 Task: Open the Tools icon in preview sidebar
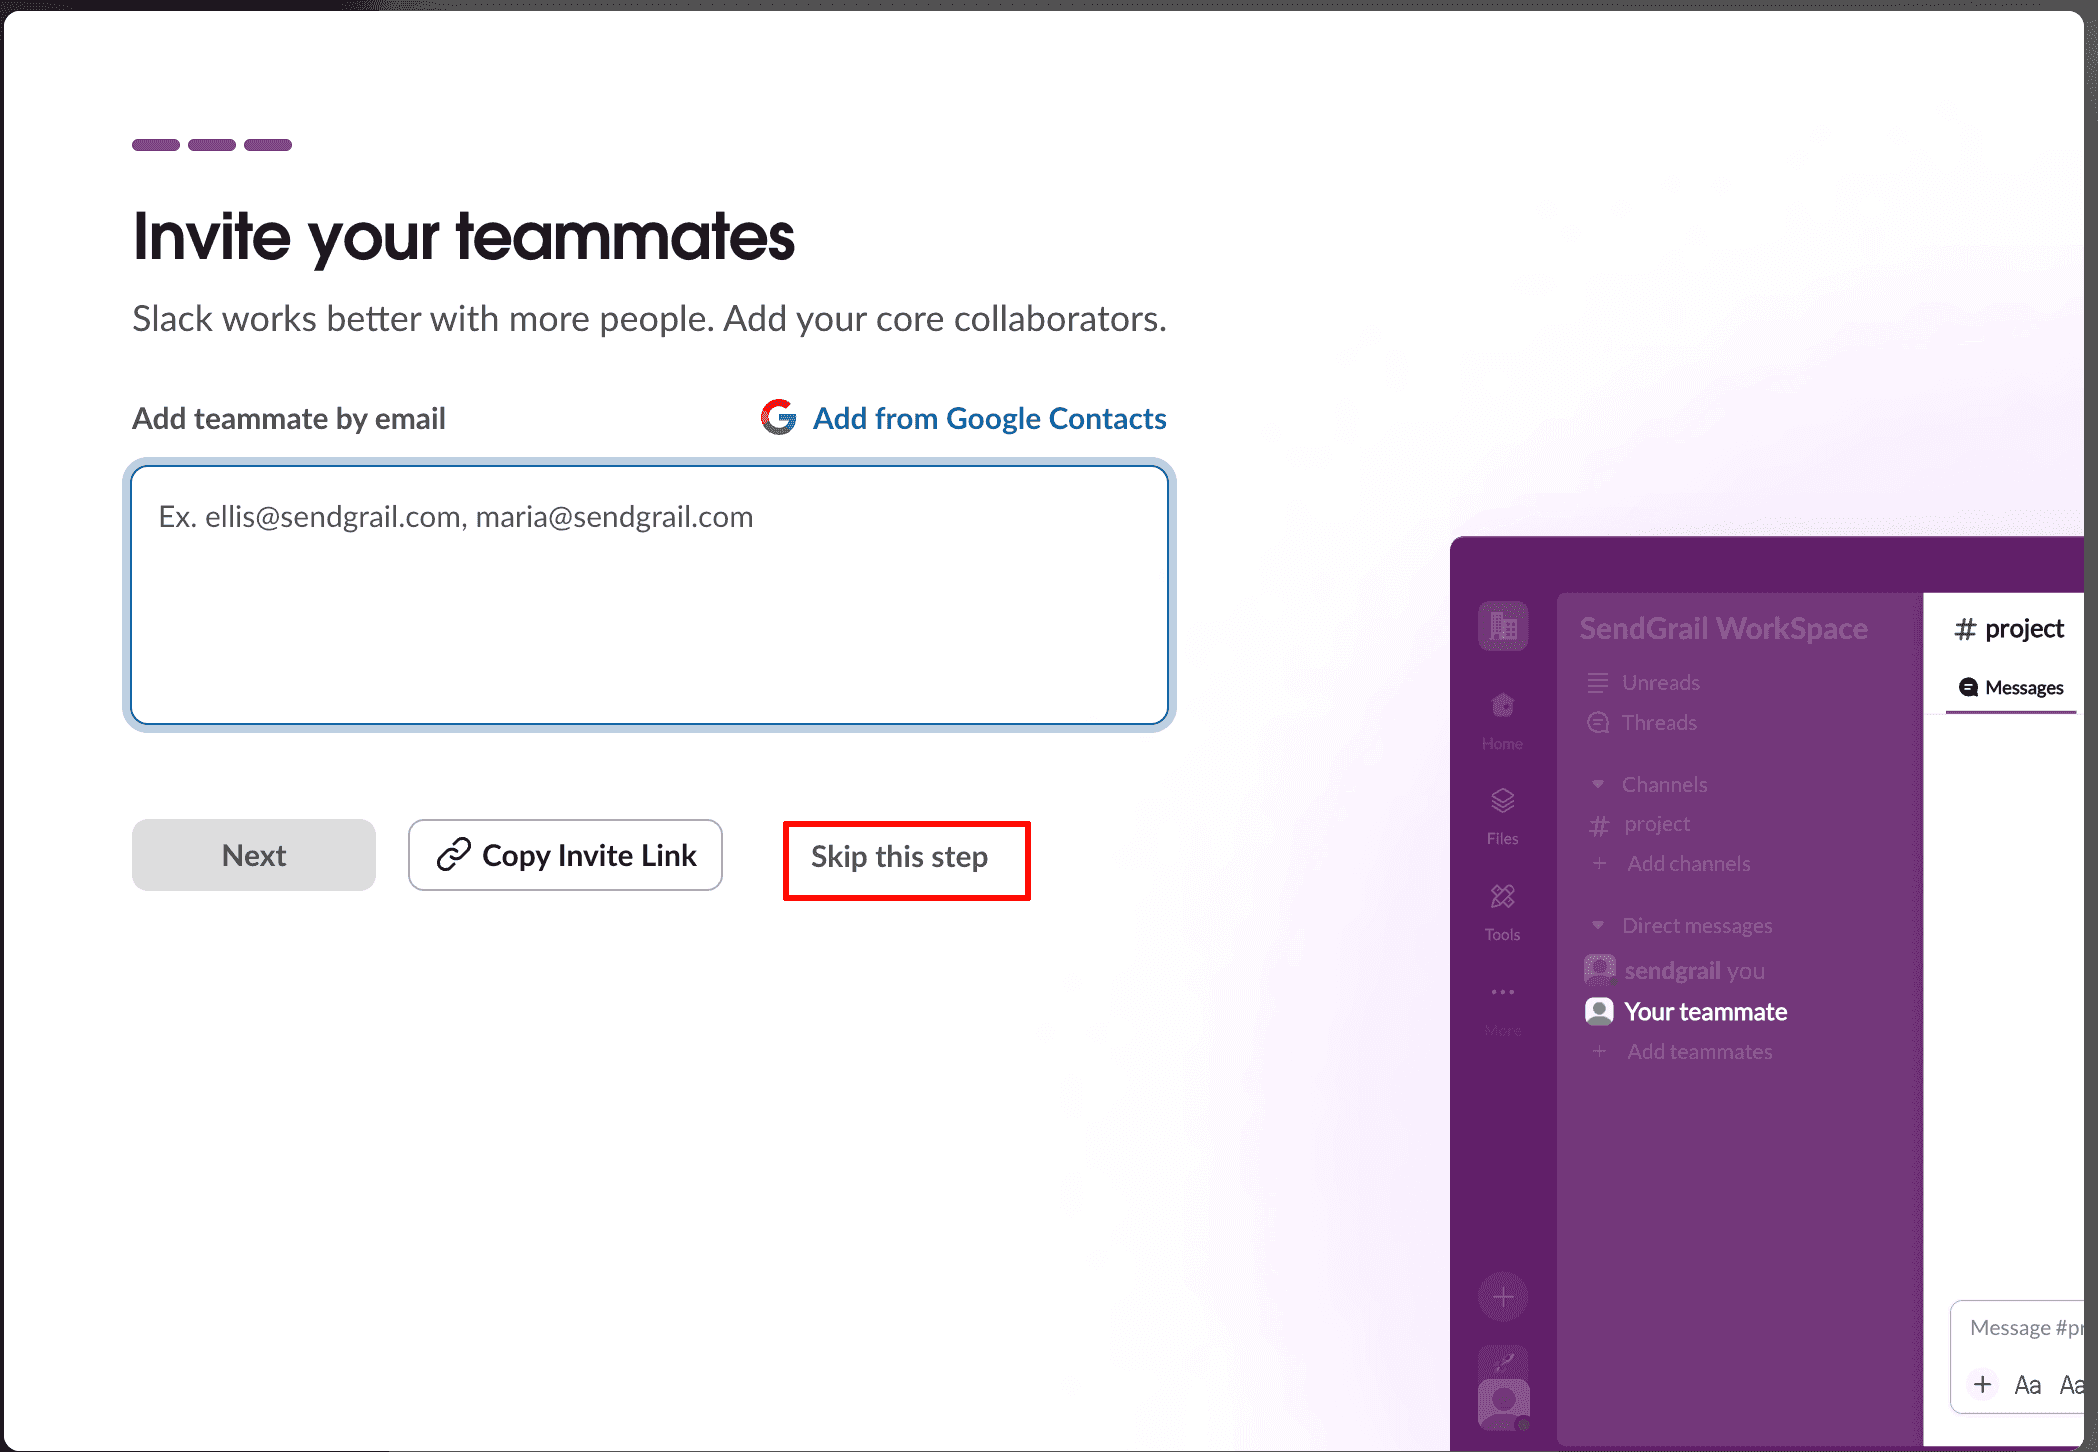(x=1502, y=896)
